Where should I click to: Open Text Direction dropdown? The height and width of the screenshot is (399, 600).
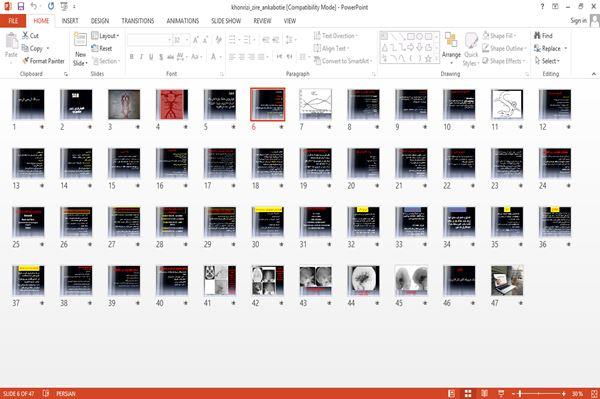[336, 36]
